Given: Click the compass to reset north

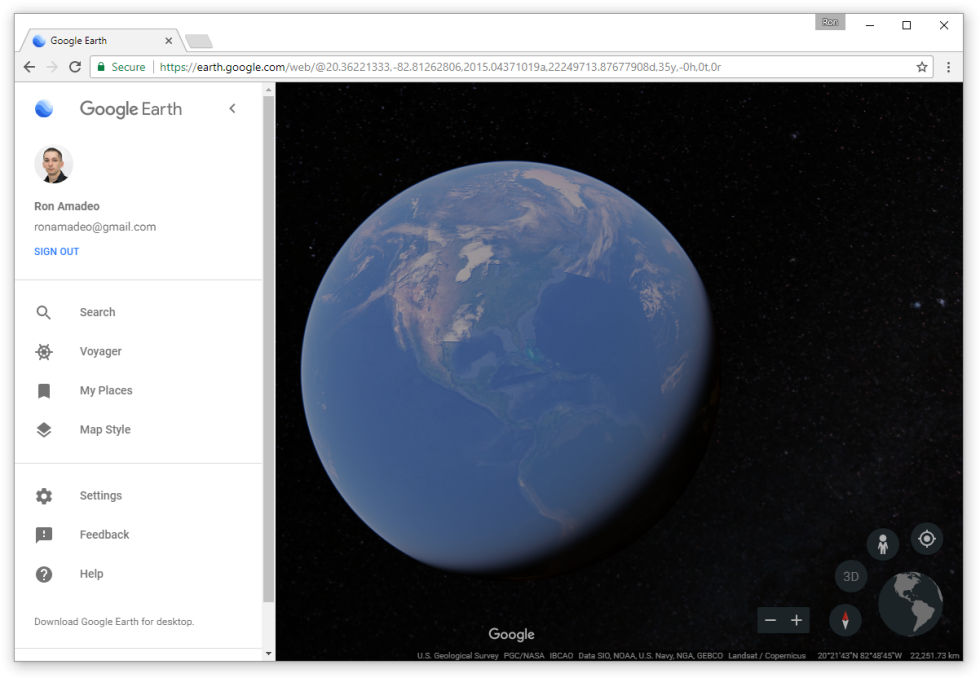Looking at the screenshot, I should pos(845,620).
